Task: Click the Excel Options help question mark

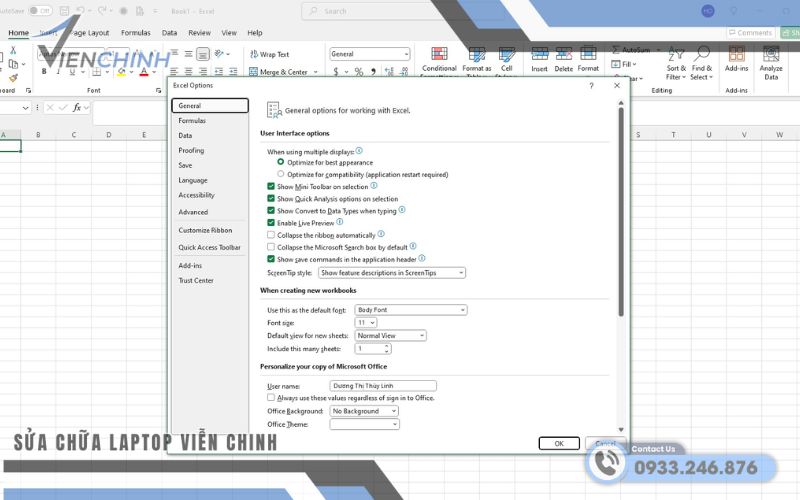Action: click(x=591, y=85)
